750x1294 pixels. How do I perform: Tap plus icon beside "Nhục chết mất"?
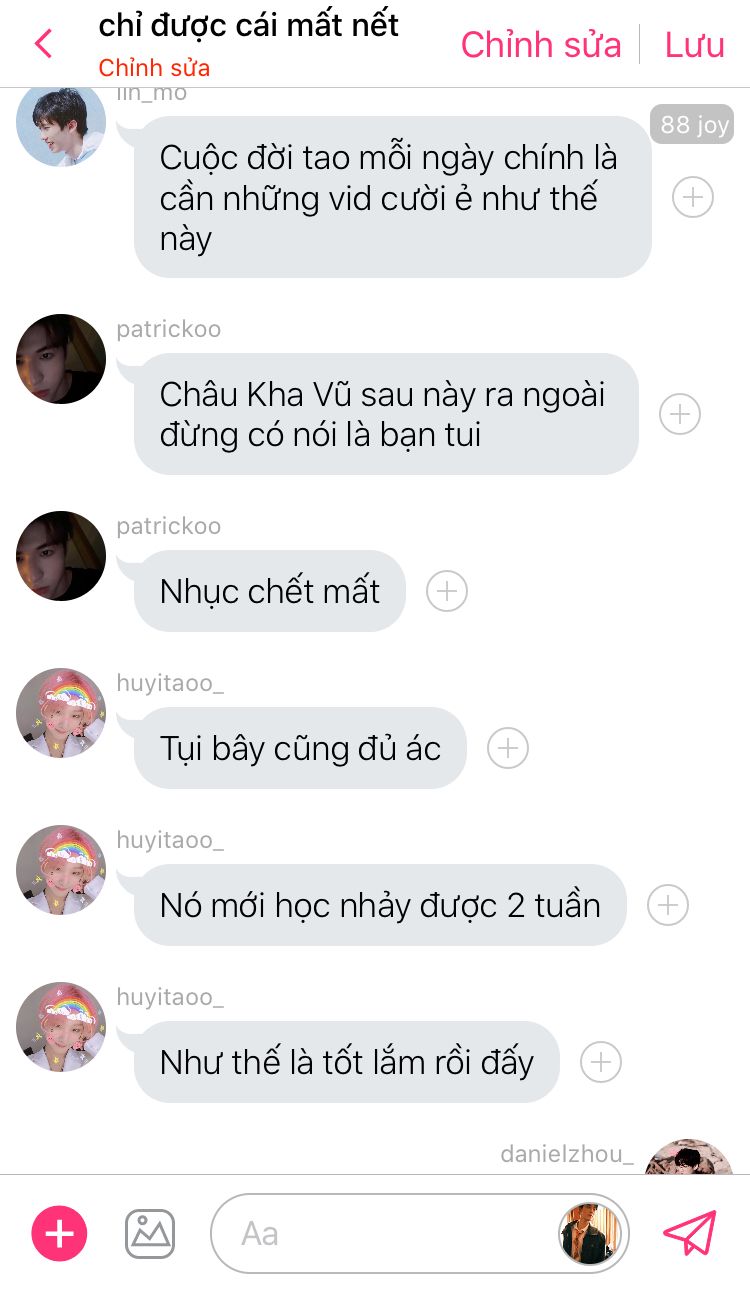pos(447,591)
